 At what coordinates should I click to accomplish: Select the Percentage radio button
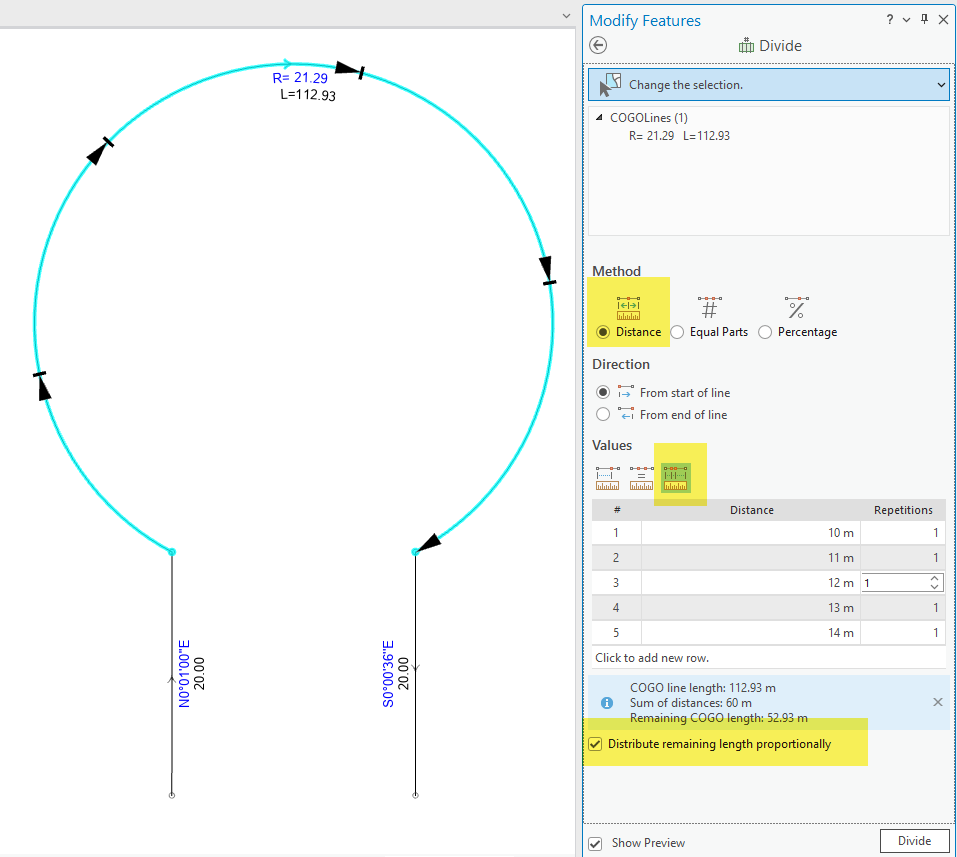(x=765, y=332)
